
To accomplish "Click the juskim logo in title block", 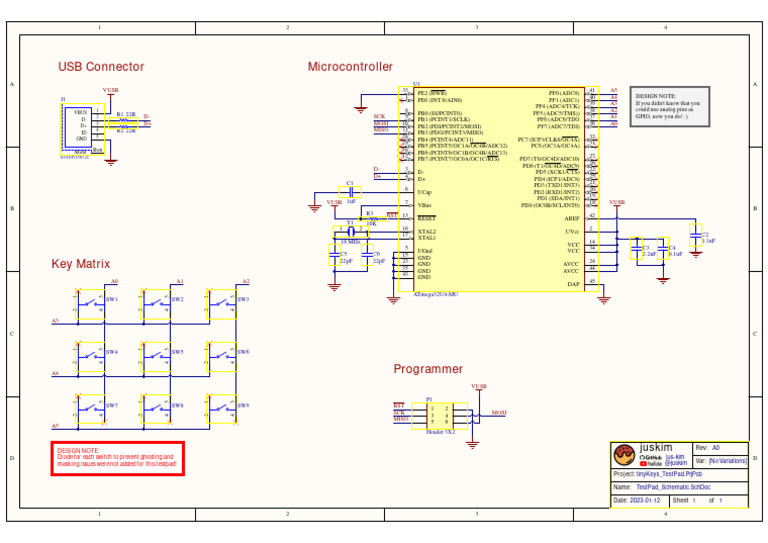I will pyautogui.click(x=624, y=455).
